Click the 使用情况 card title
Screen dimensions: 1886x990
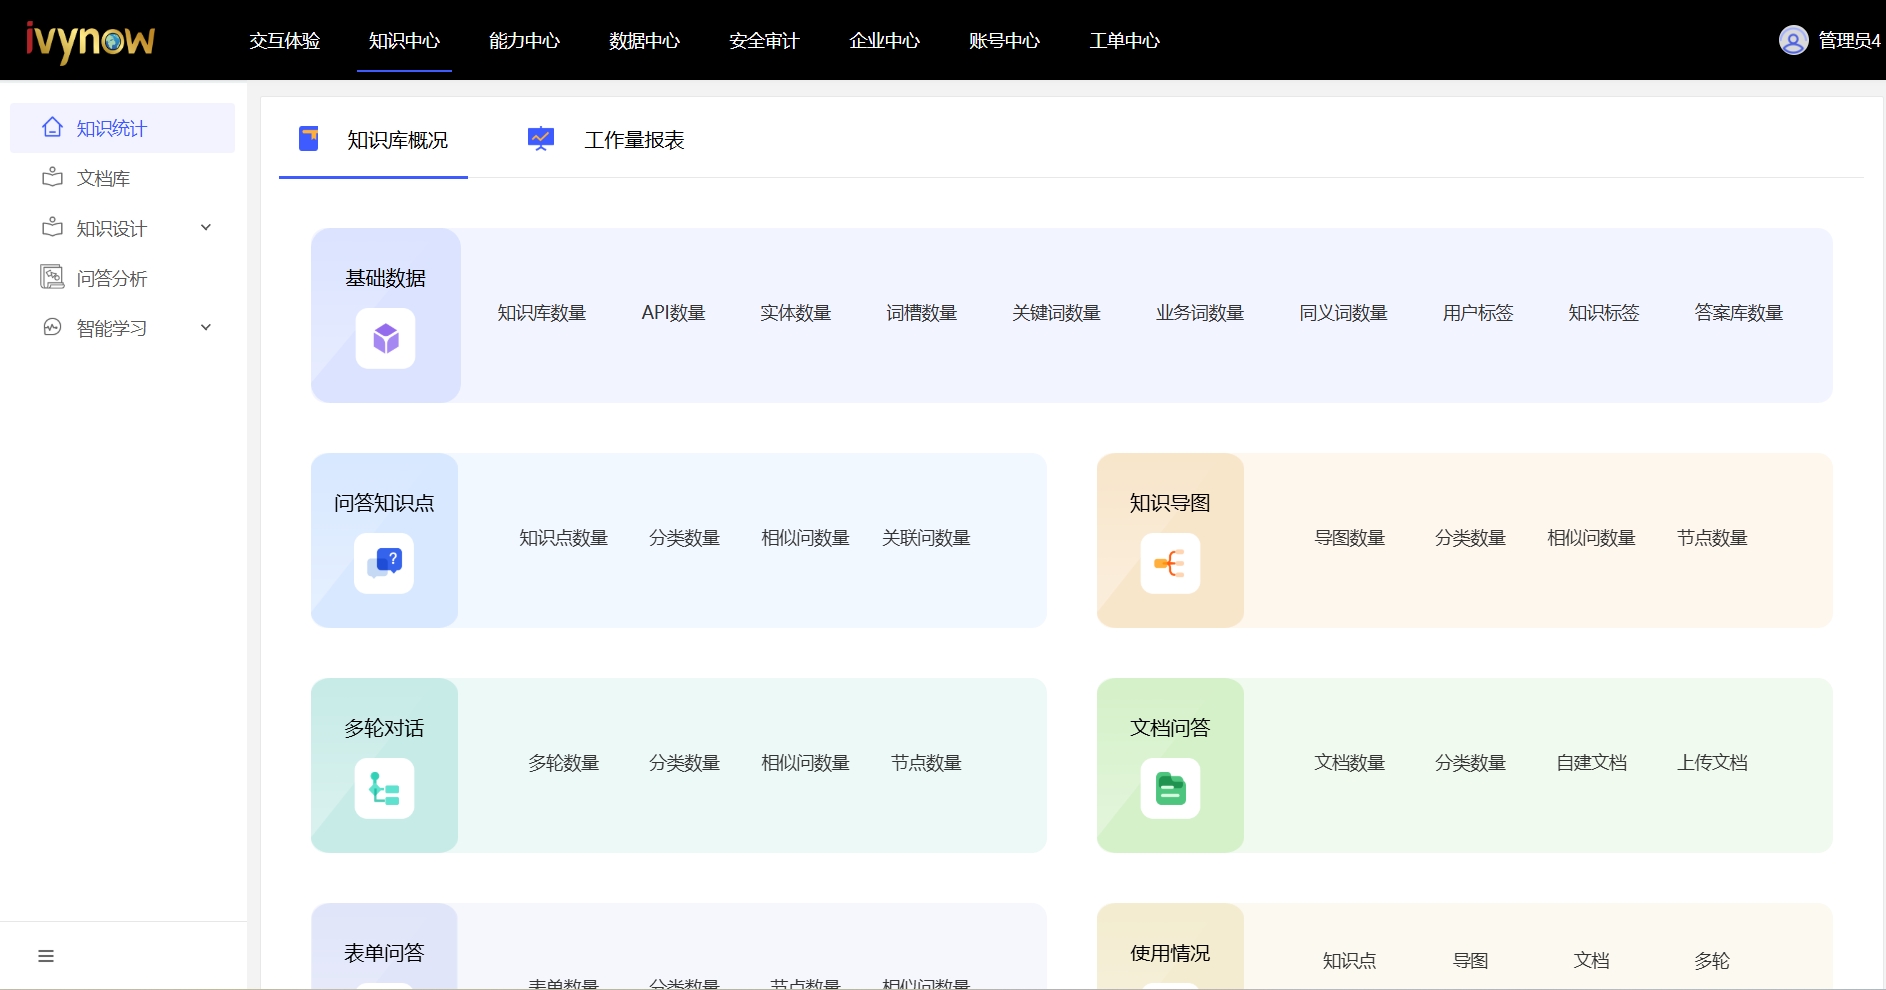[x=1170, y=953]
